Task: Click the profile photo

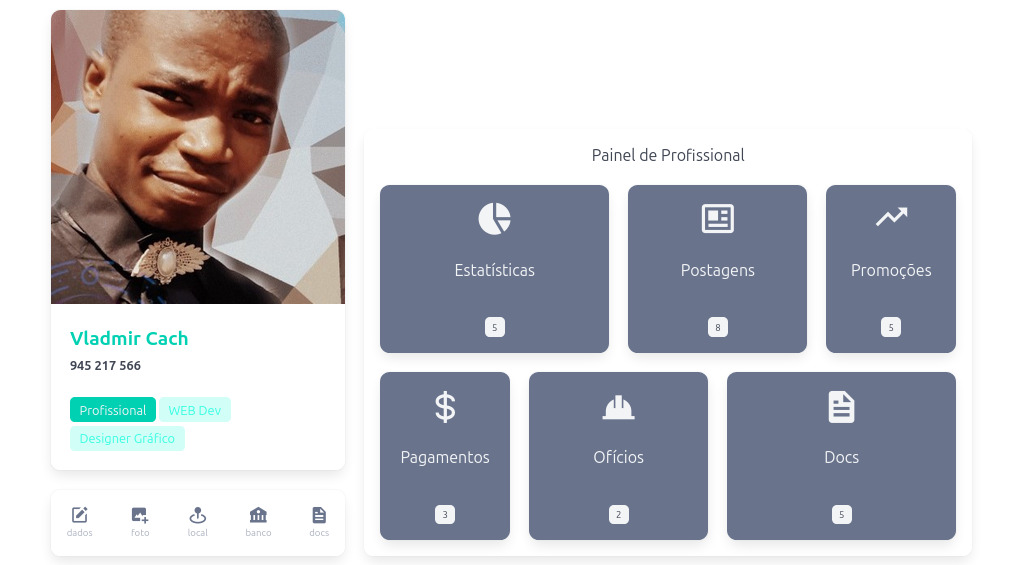Action: [198, 157]
